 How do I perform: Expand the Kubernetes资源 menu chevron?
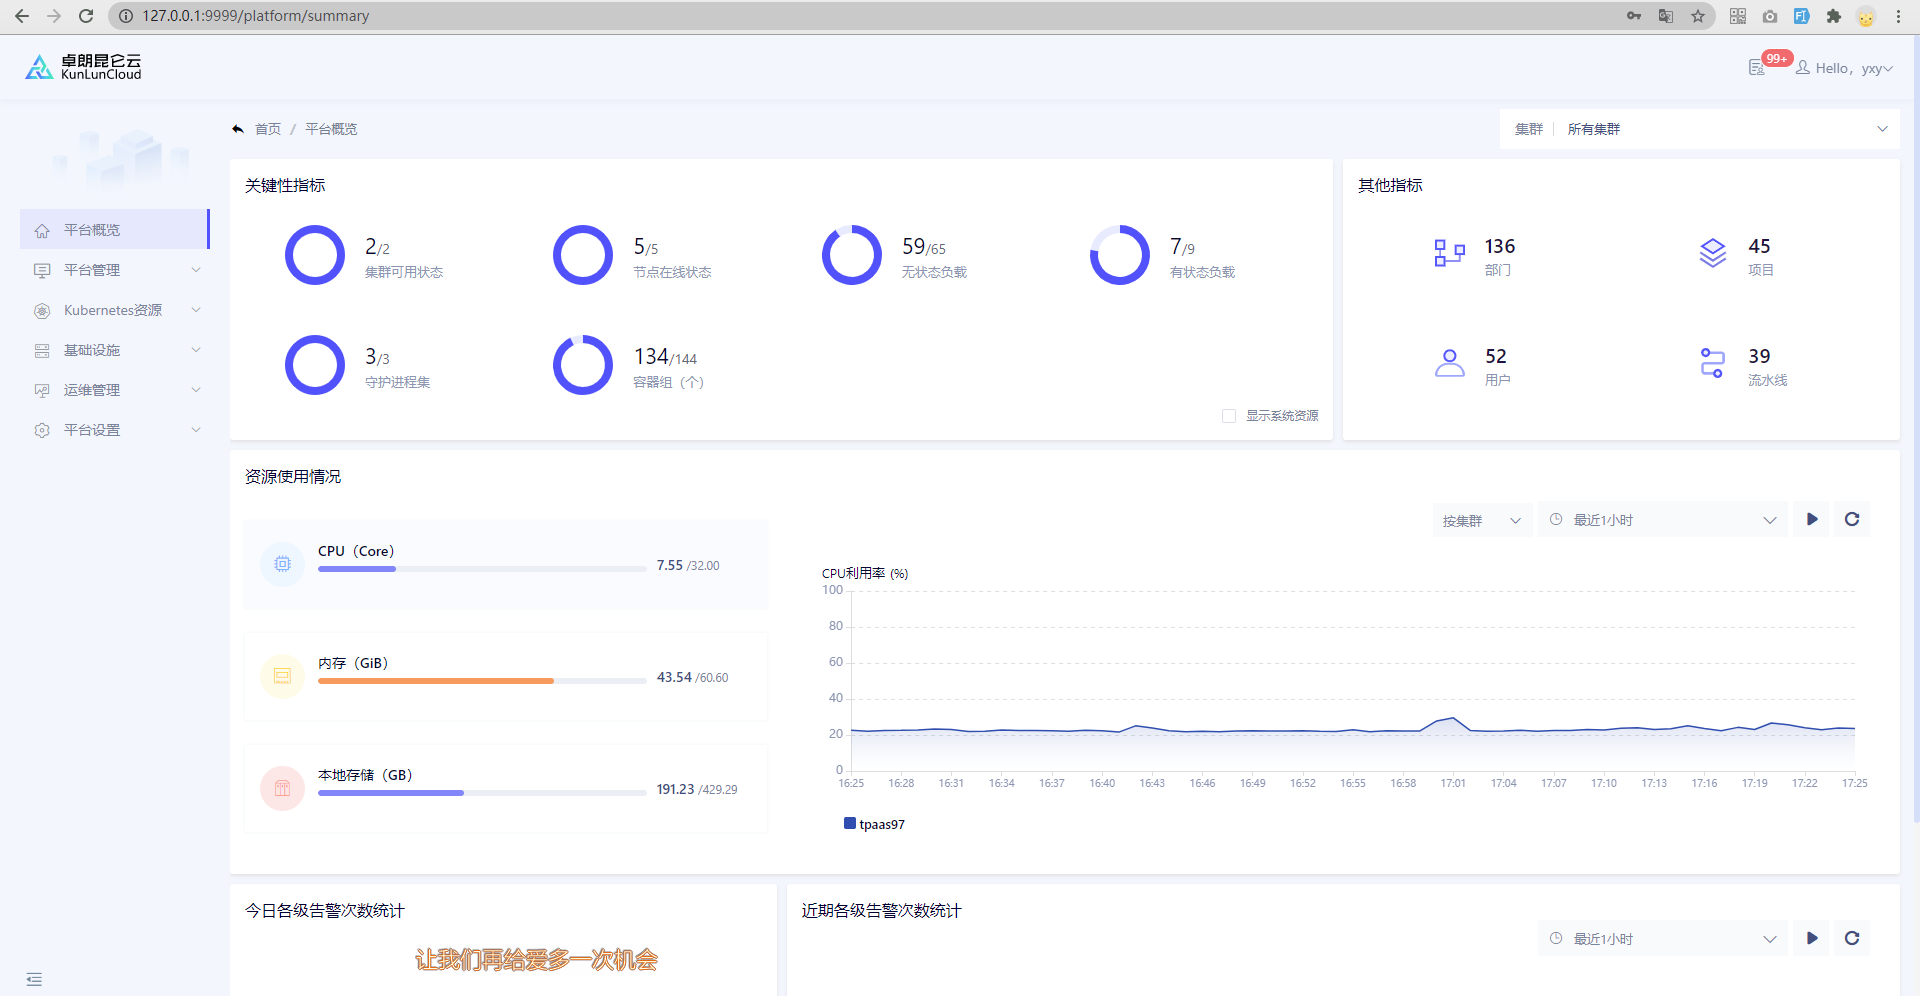196,310
